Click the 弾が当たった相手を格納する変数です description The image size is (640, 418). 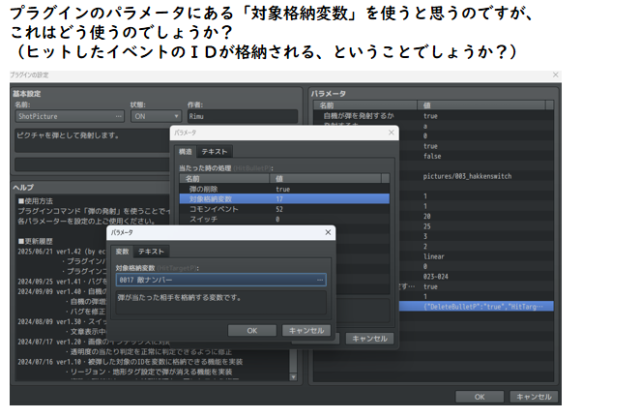tap(221, 302)
